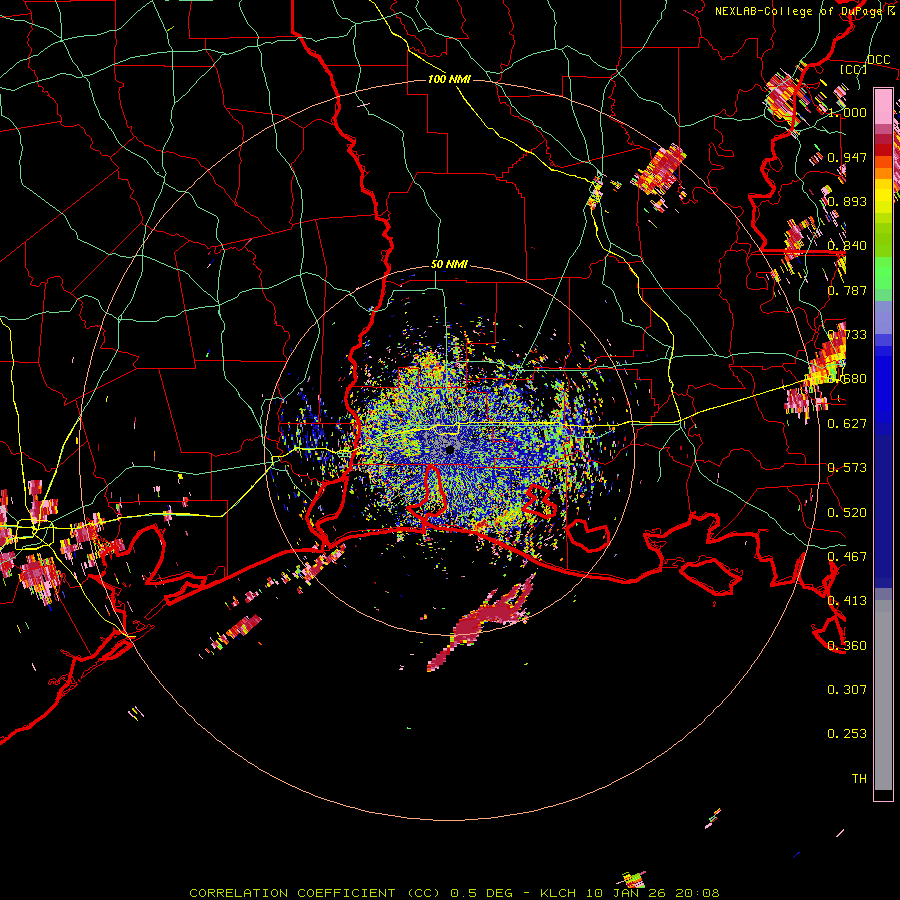Click the 0.5 DEG elevation text in the caption

click(483, 893)
